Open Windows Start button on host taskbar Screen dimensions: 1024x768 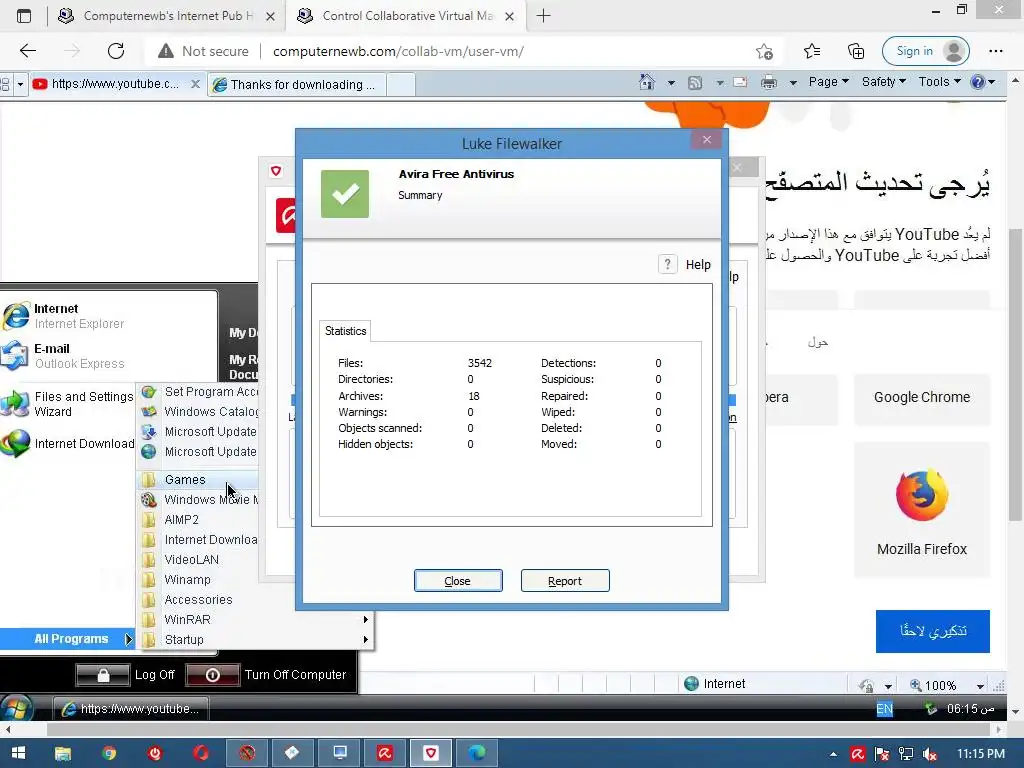click(x=18, y=753)
